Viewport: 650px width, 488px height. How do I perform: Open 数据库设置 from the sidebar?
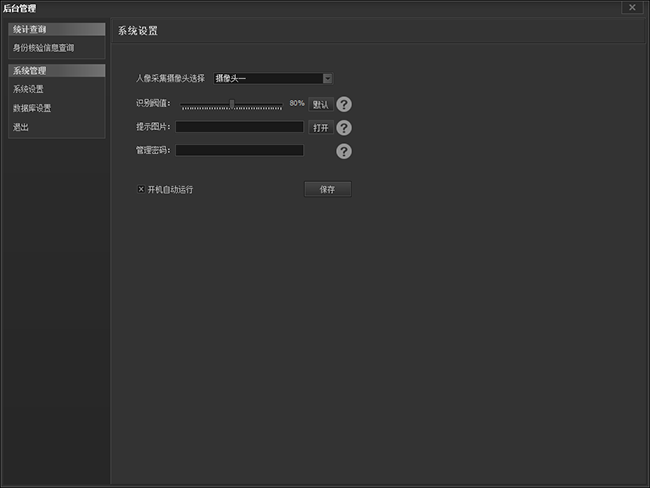[32, 108]
